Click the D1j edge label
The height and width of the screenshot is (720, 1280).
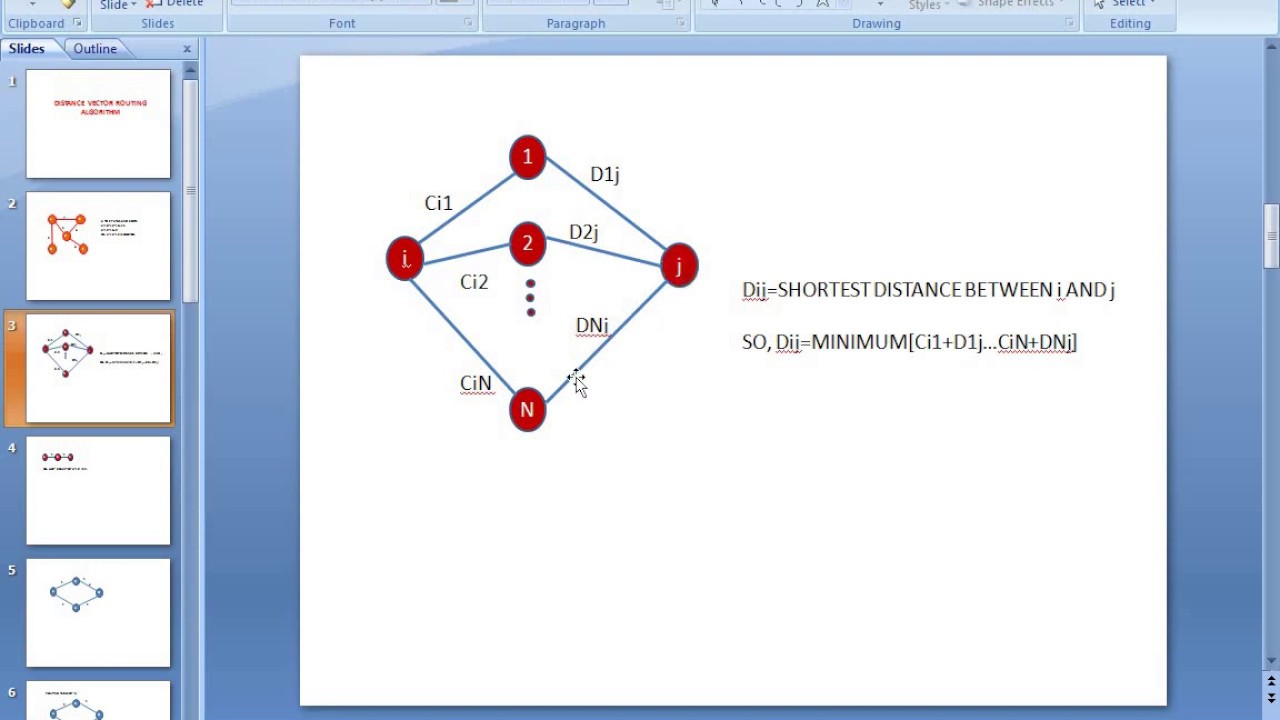[605, 174]
